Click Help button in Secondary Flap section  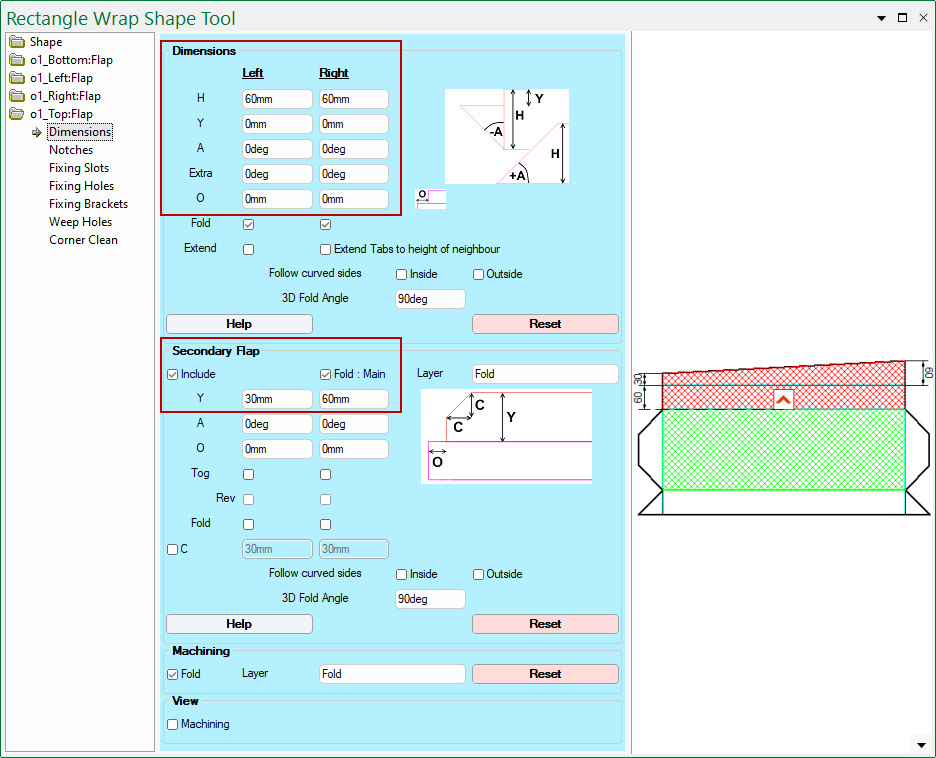point(239,624)
